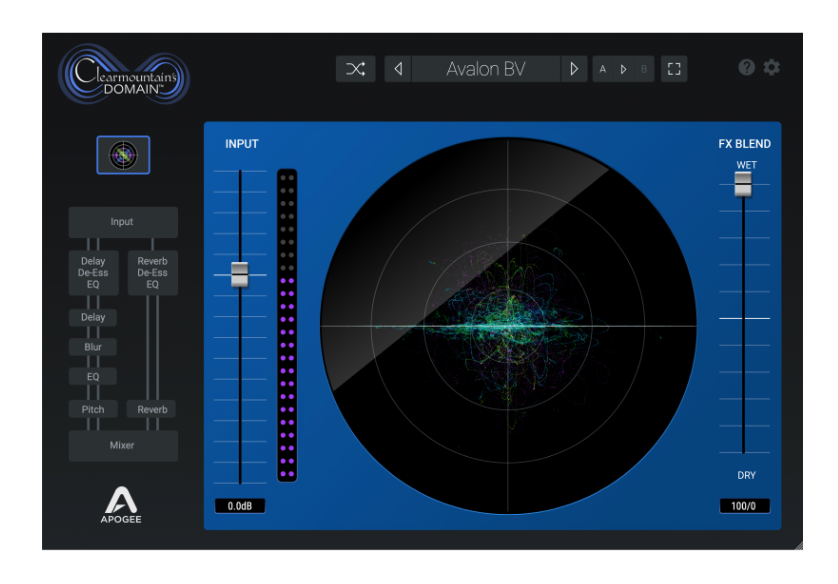
Task: Open the Reverb effect module
Action: click(153, 409)
